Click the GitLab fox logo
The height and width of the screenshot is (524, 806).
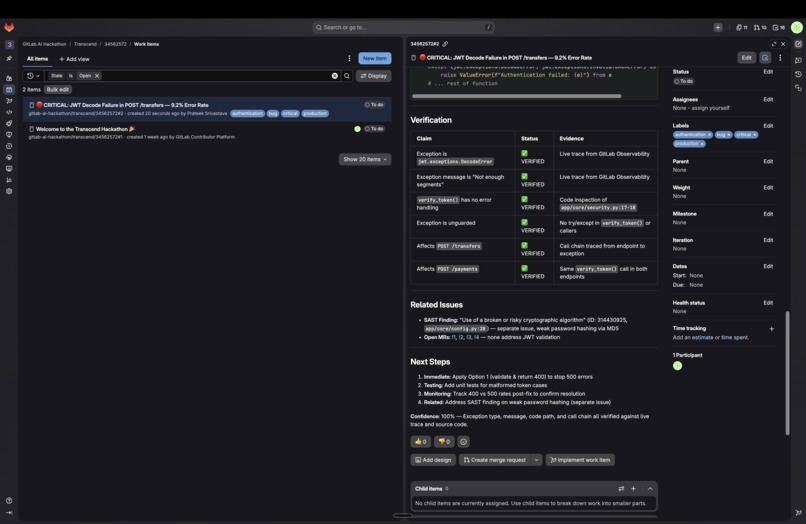[x=9, y=27]
